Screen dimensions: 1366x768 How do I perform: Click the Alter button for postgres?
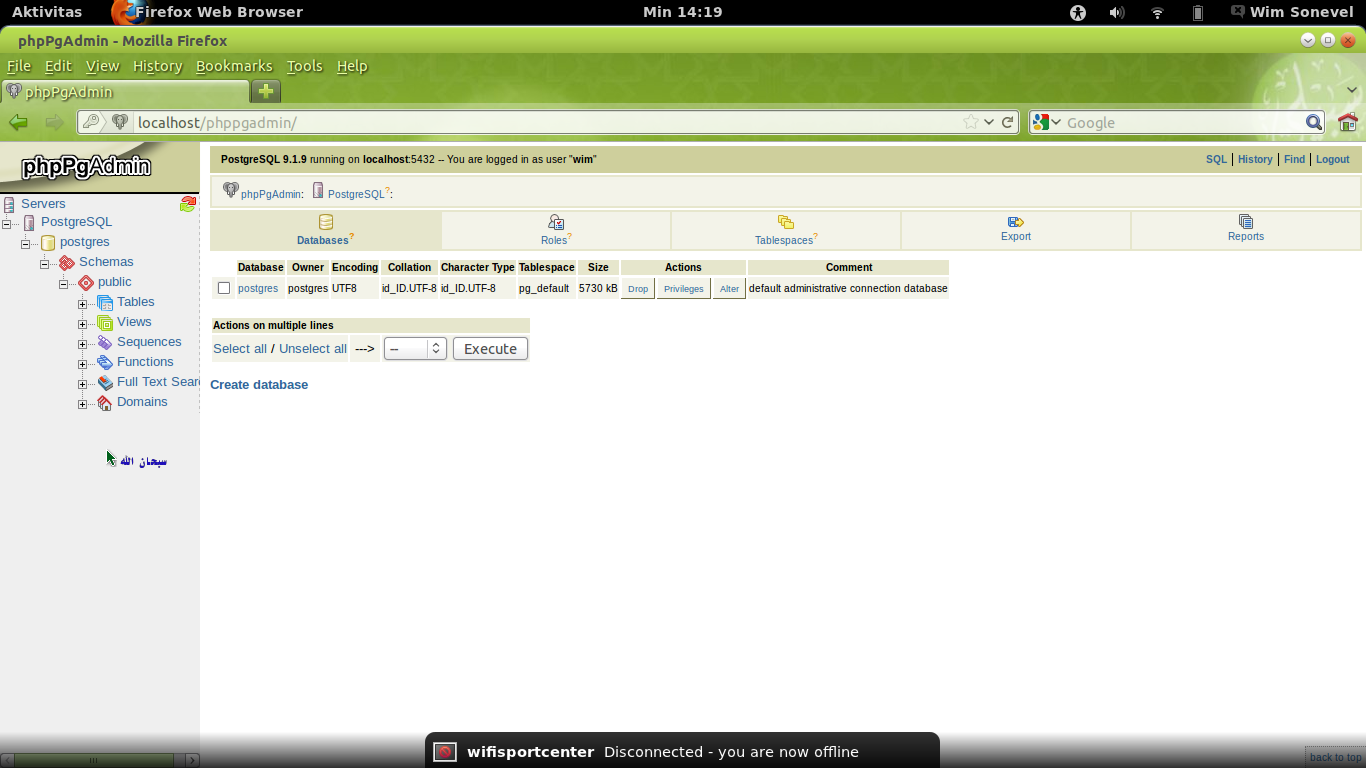(x=729, y=288)
